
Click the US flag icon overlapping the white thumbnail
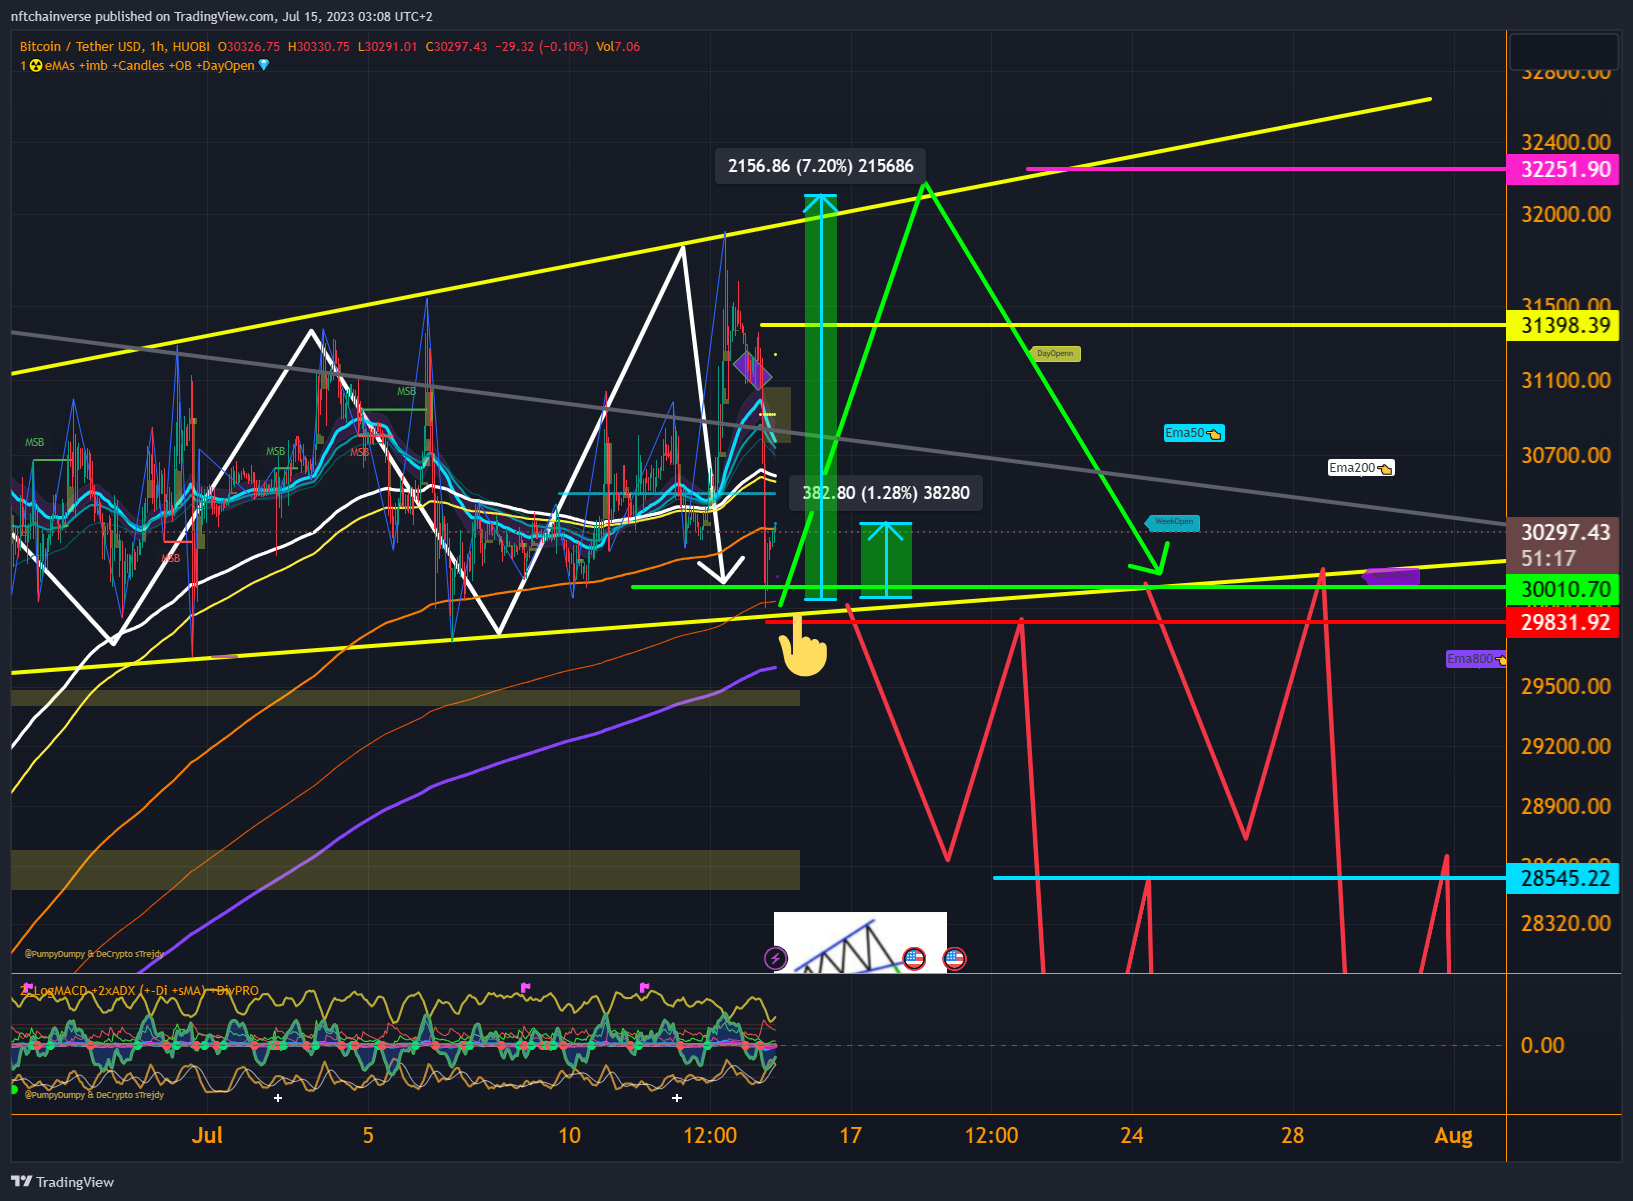tap(914, 958)
